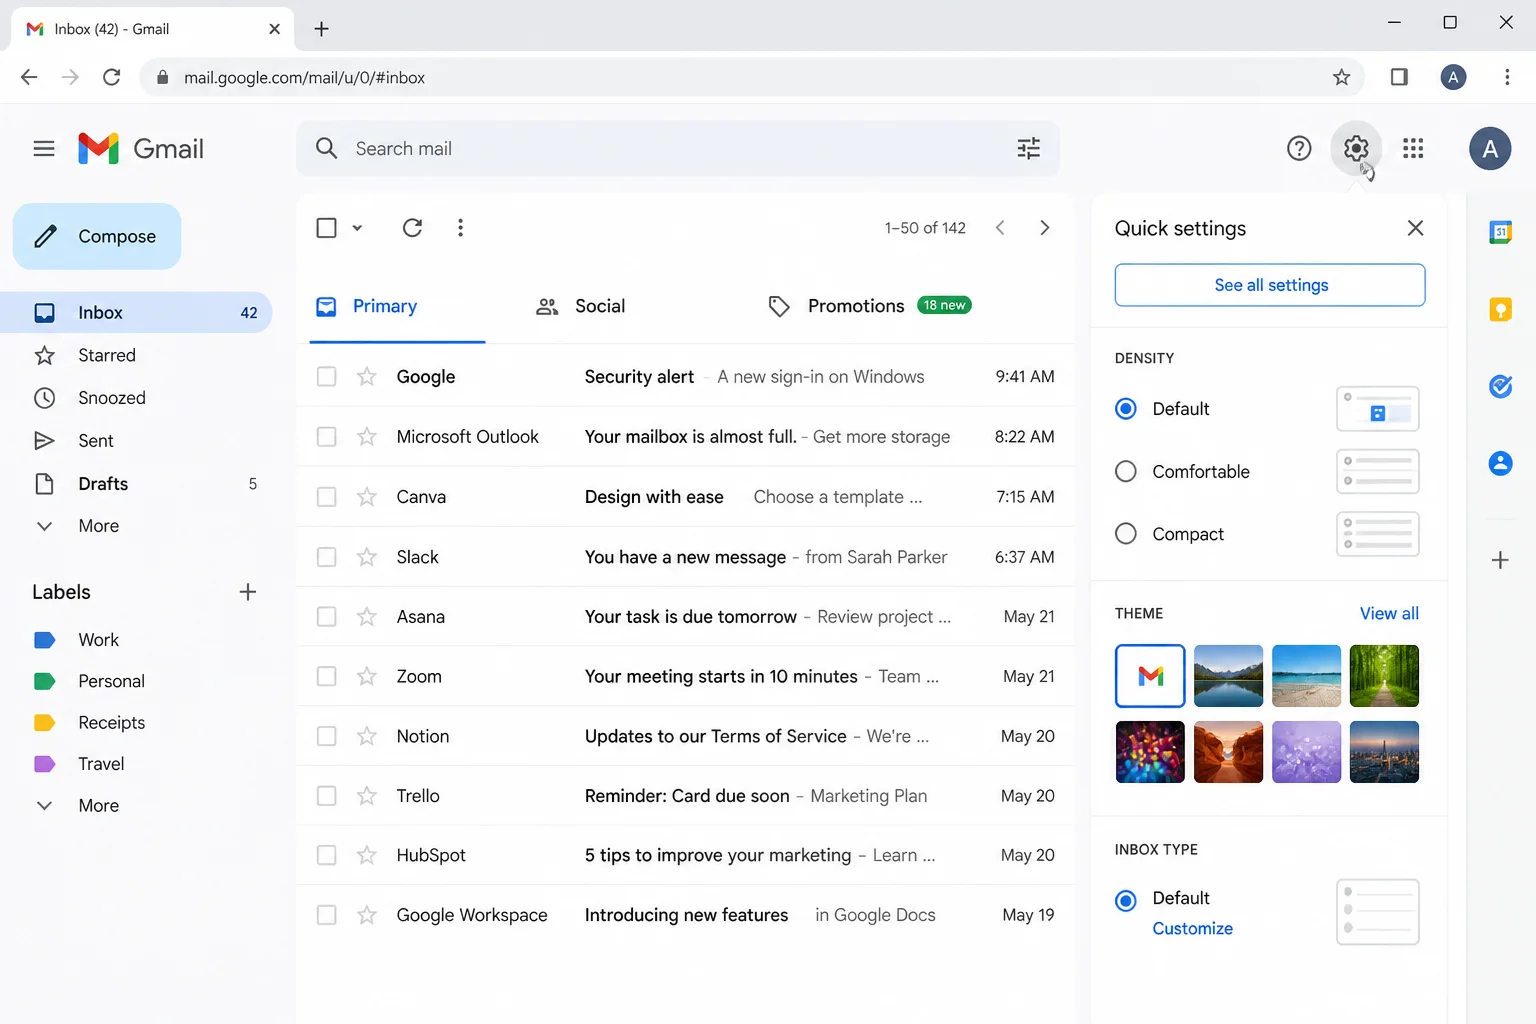1536x1024 pixels.
Task: Open Contacts side panel
Action: coord(1500,463)
